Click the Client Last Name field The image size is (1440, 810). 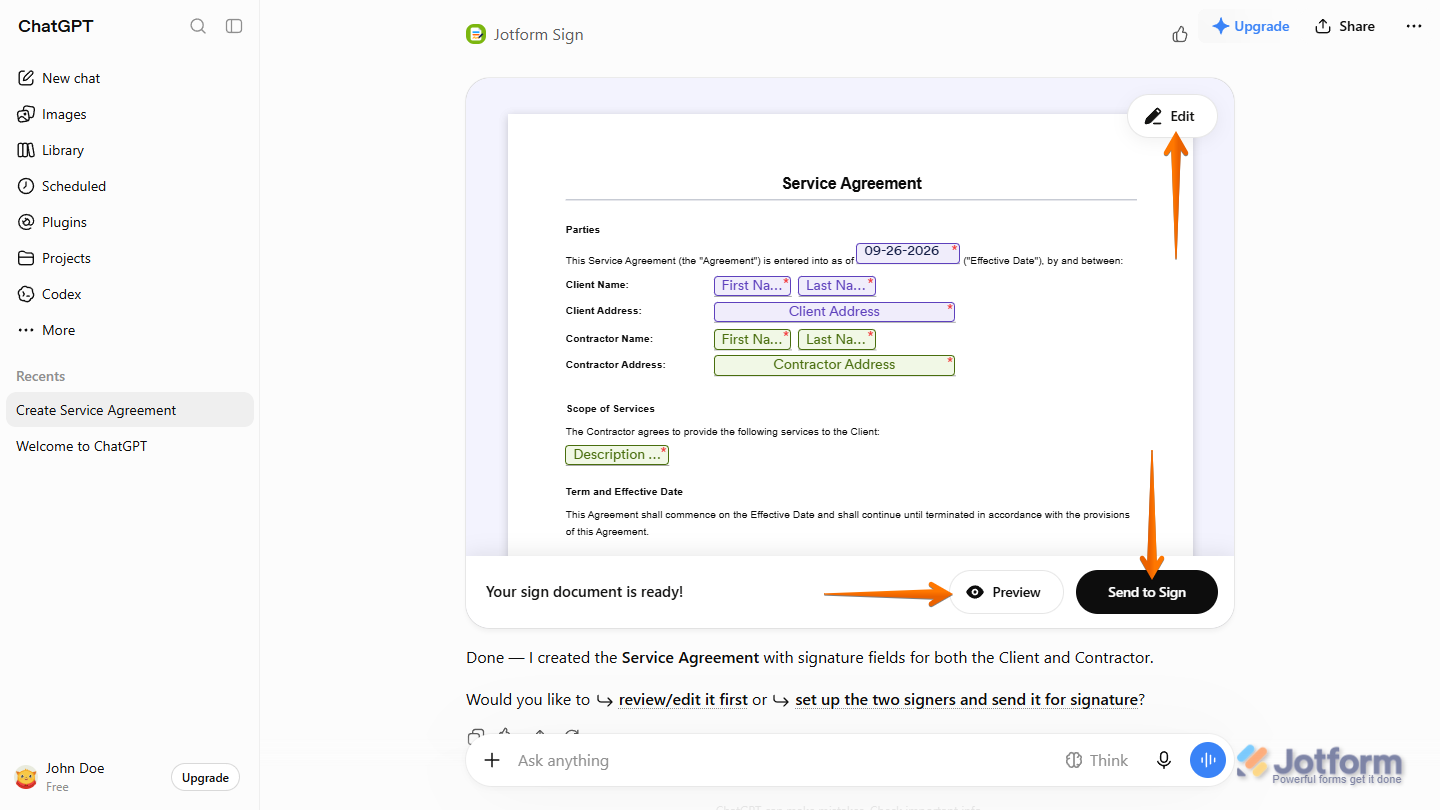pyautogui.click(x=836, y=285)
